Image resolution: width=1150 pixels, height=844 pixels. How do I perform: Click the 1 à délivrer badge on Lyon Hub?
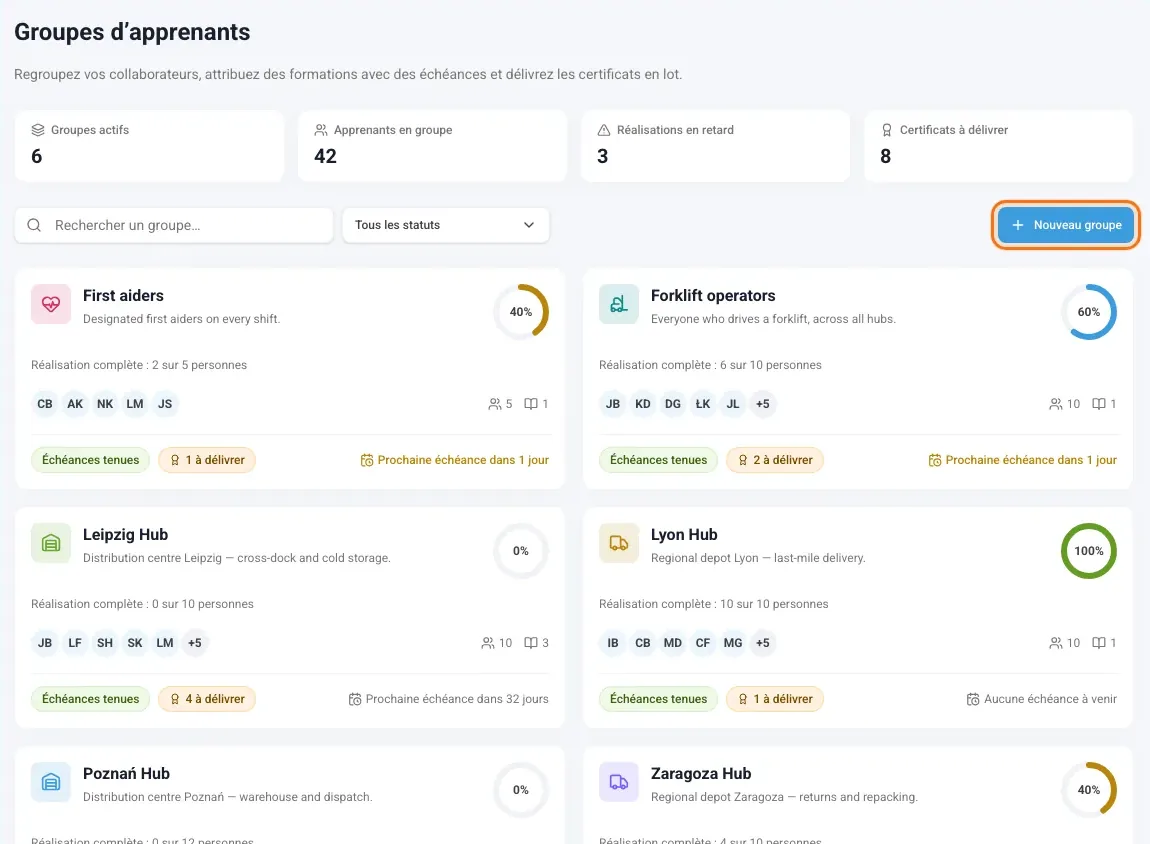pos(775,699)
